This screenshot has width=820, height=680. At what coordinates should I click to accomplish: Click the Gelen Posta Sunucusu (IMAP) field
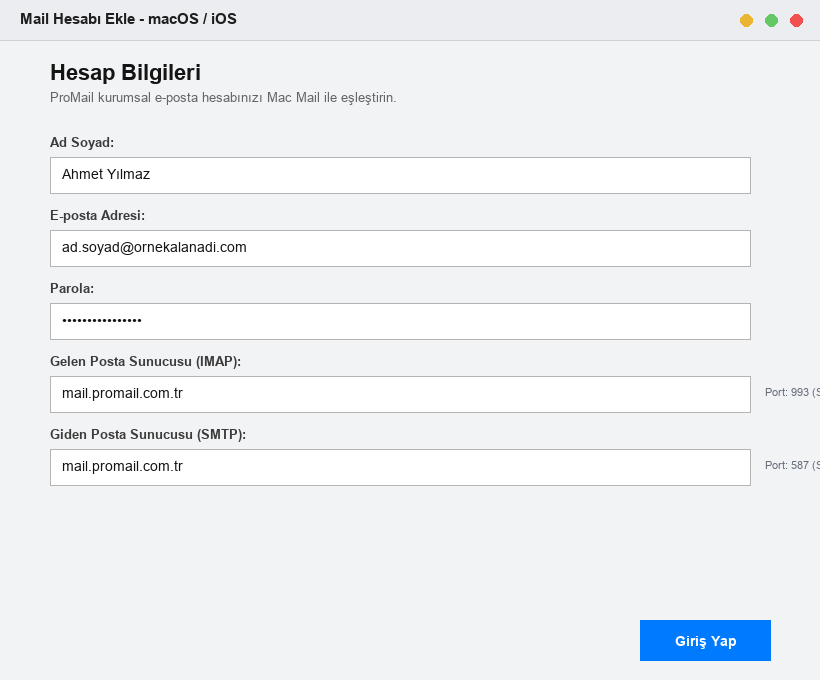400,394
